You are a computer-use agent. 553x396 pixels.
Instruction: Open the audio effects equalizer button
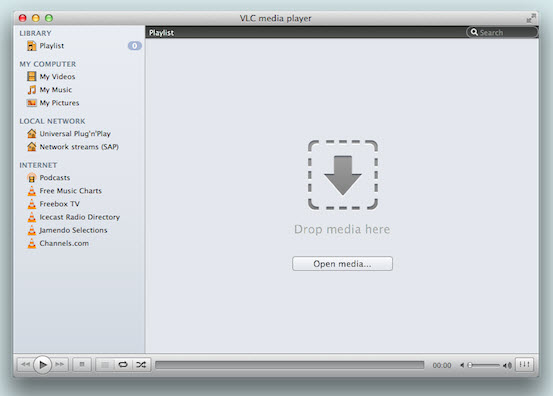coord(524,365)
